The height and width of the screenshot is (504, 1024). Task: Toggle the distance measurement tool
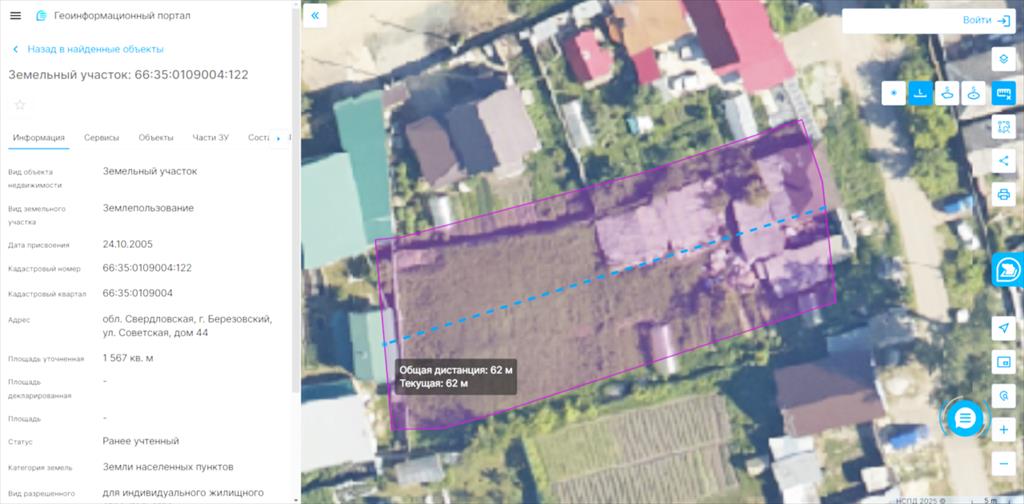point(920,93)
